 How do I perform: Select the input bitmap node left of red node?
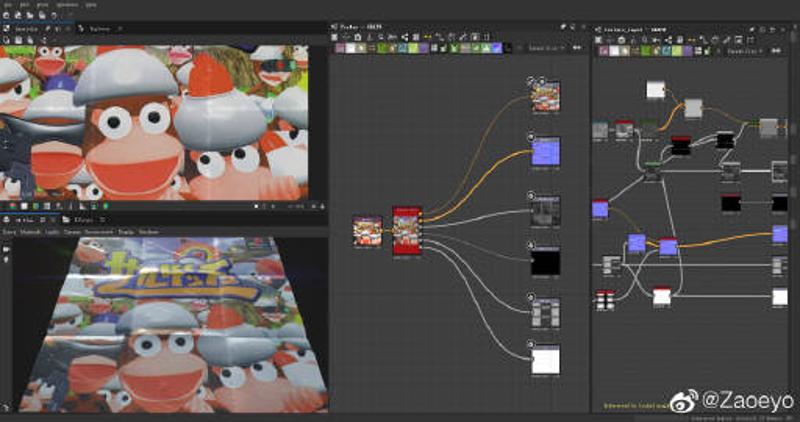point(367,231)
